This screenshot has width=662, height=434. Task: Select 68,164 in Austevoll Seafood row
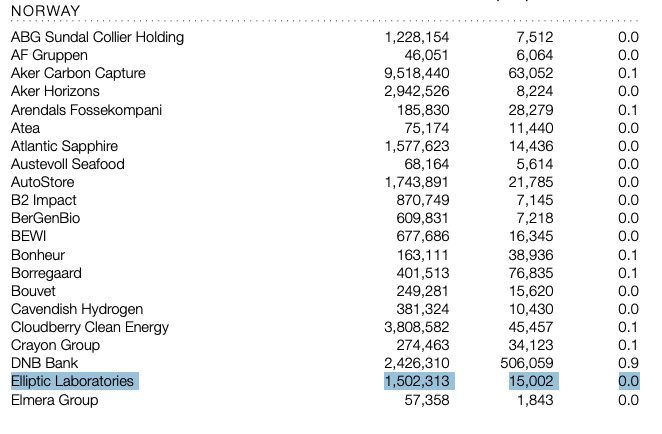pyautogui.click(x=427, y=164)
